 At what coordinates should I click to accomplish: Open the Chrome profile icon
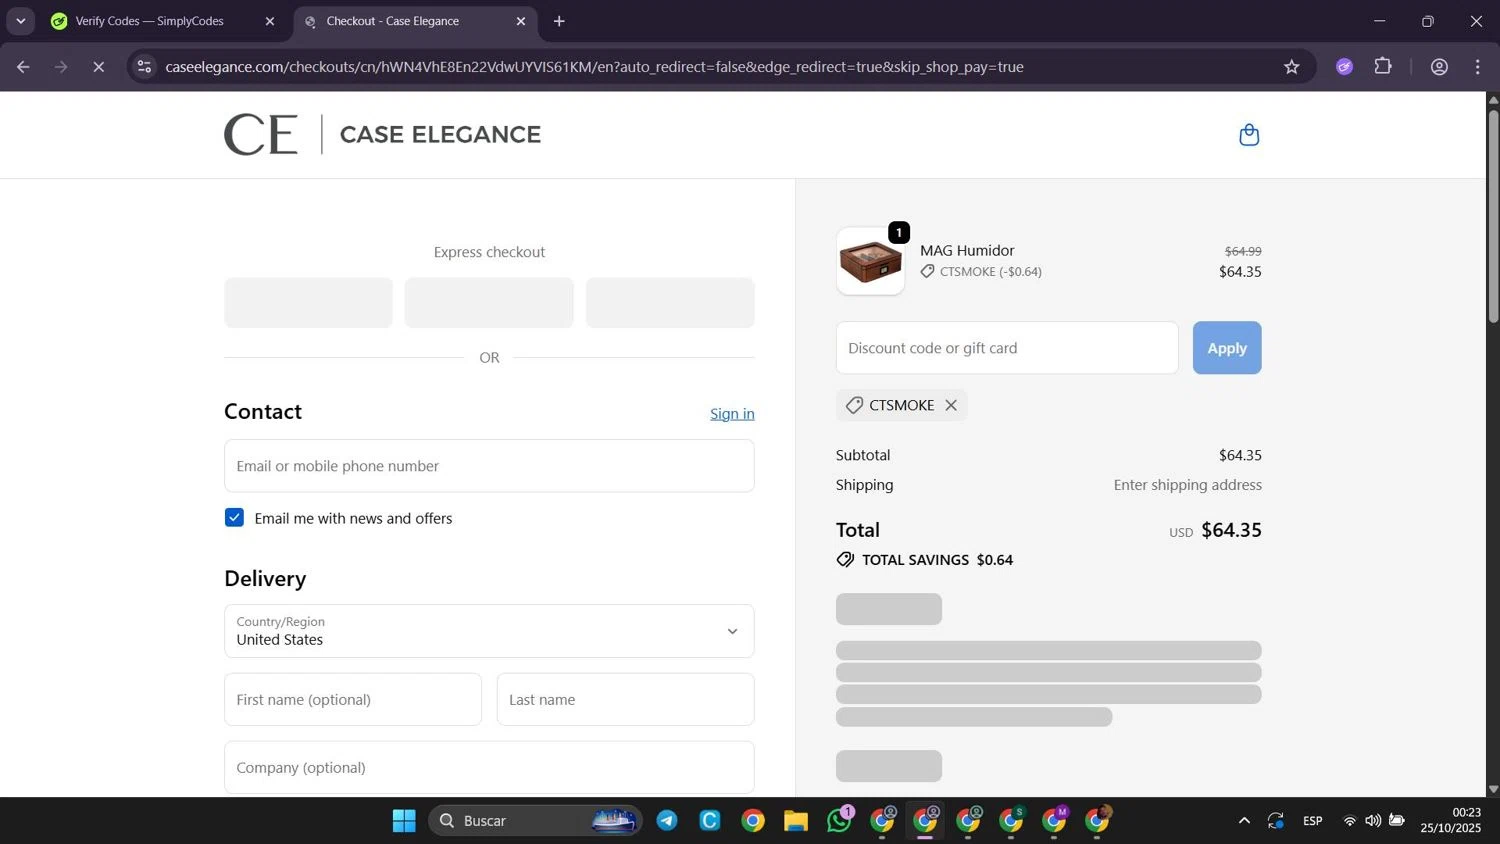(1439, 67)
